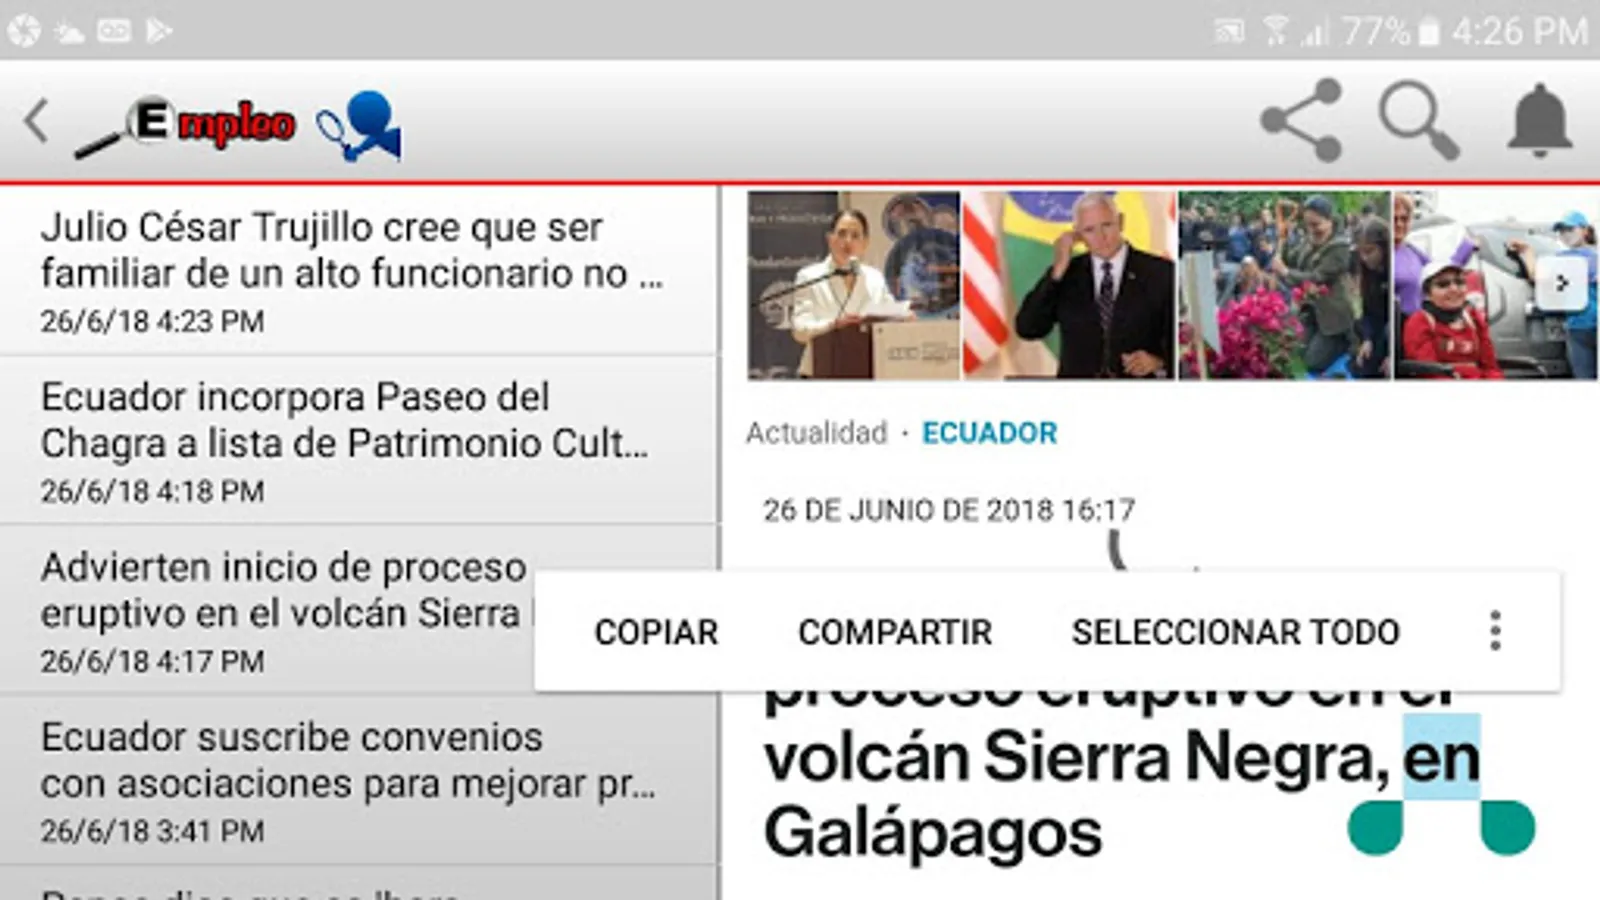Tap the weather icon in the status bar
This screenshot has width=1600, height=900.
click(69, 32)
